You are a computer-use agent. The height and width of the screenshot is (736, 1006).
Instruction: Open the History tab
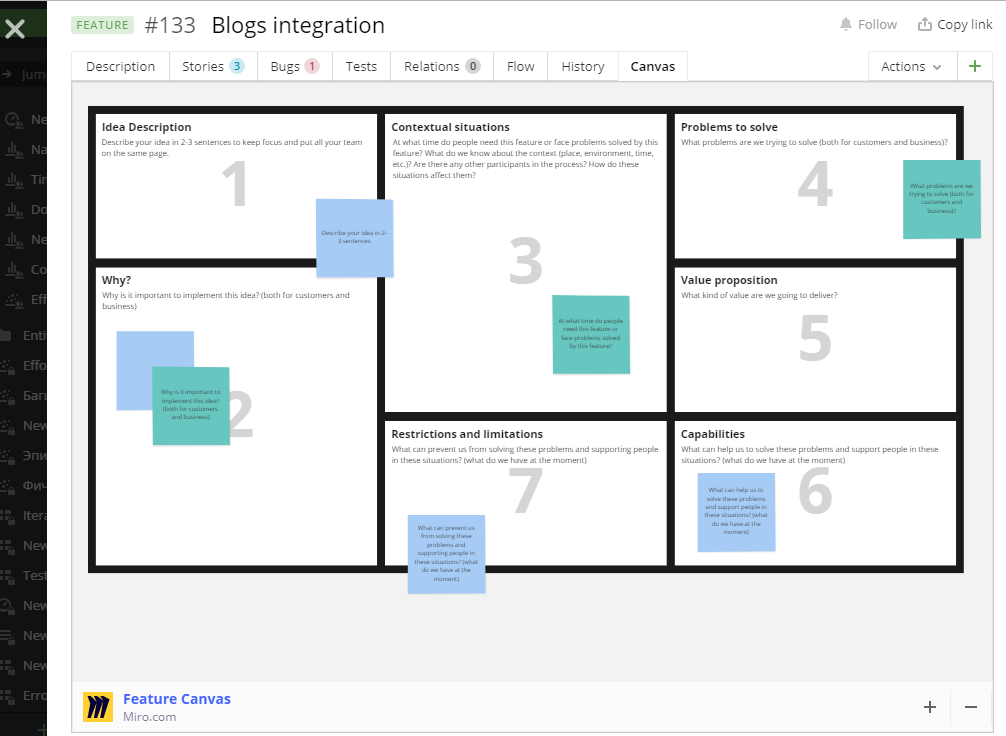582,66
